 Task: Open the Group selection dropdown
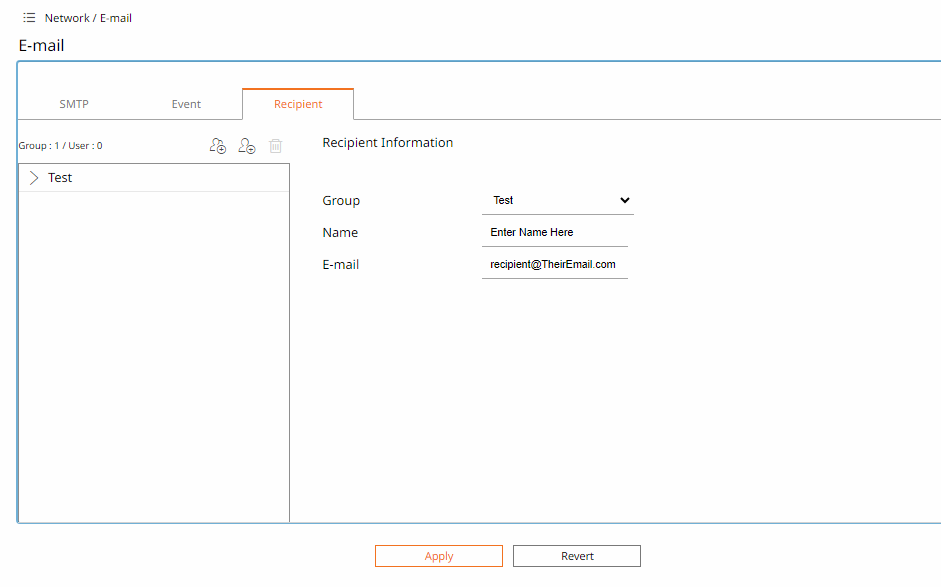(x=557, y=200)
